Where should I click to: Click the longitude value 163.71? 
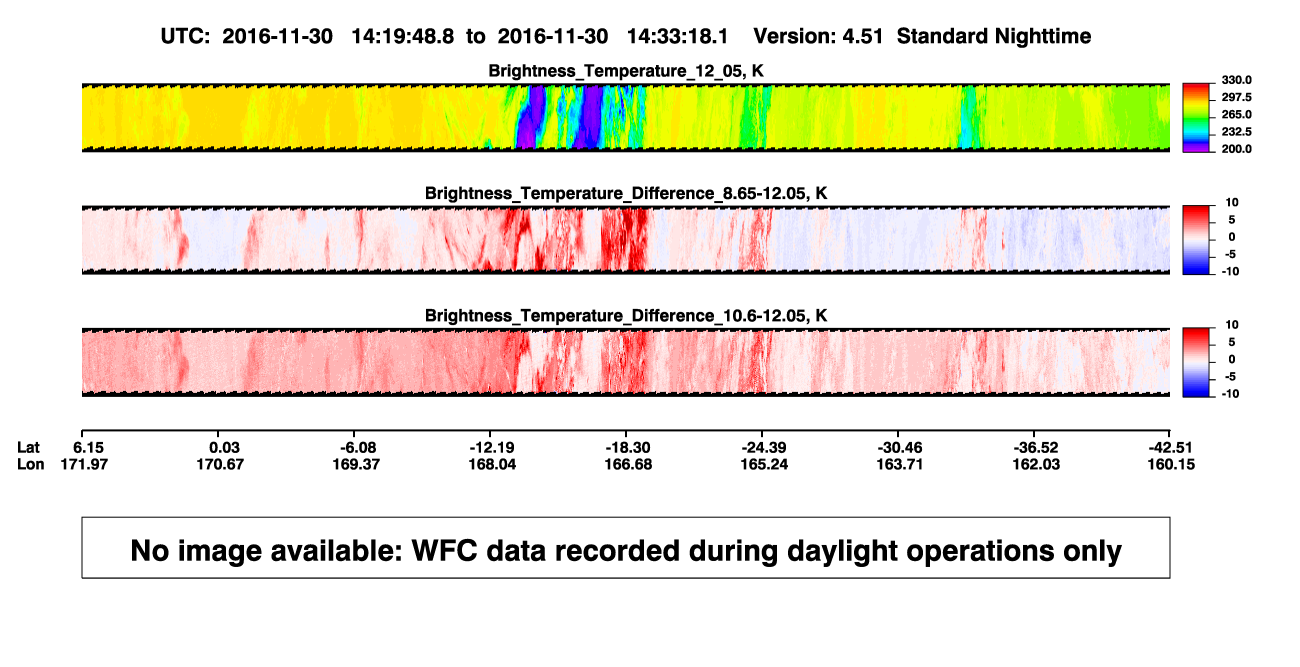coord(898,464)
